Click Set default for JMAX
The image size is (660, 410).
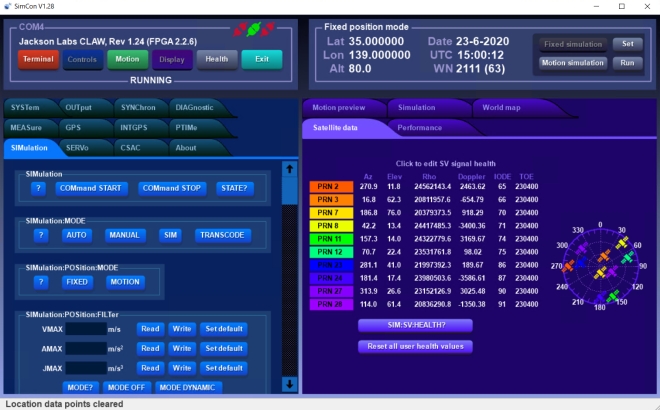coord(224,368)
